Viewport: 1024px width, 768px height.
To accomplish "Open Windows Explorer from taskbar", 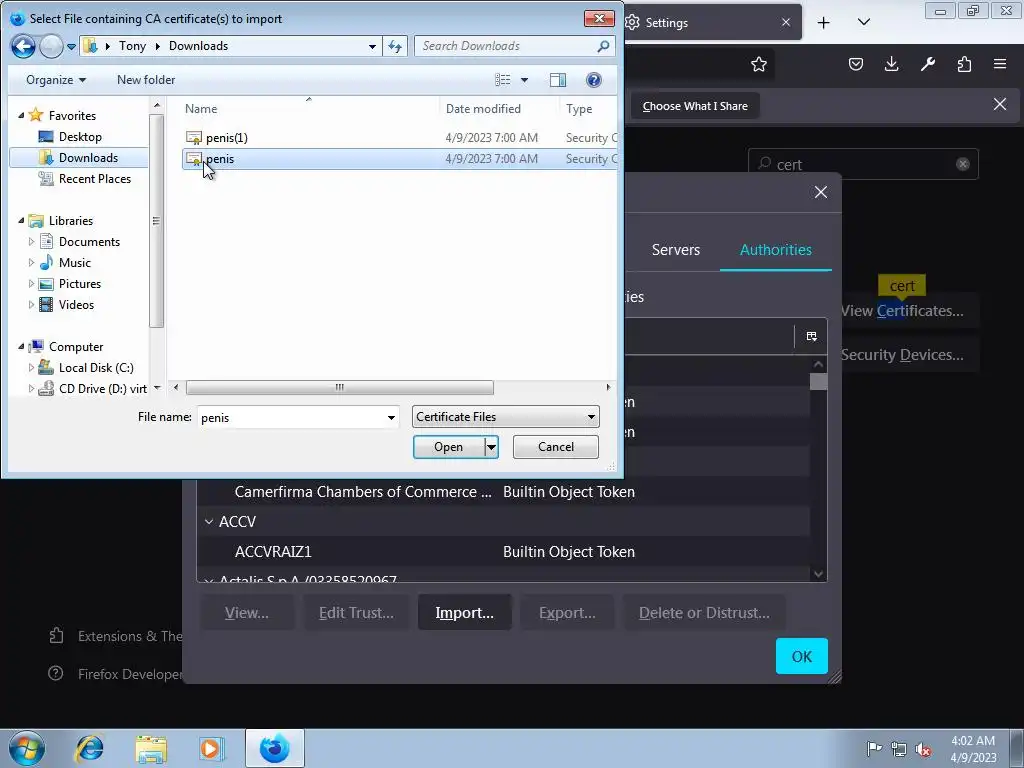I will pos(151,748).
